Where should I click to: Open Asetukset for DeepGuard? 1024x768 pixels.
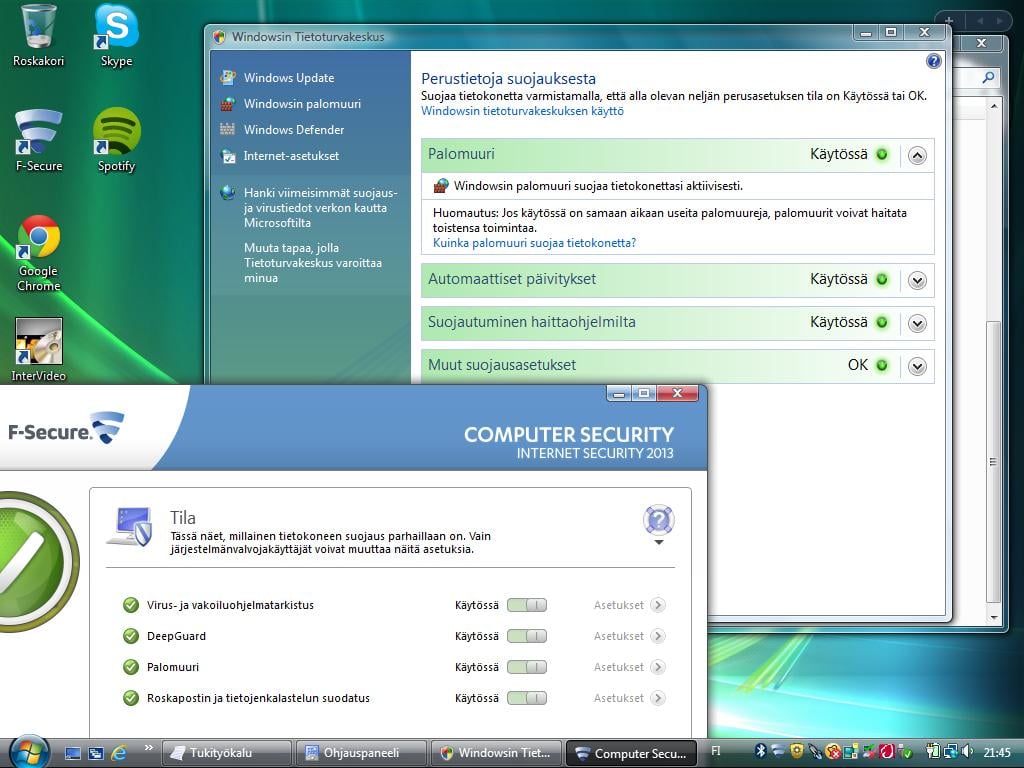629,636
